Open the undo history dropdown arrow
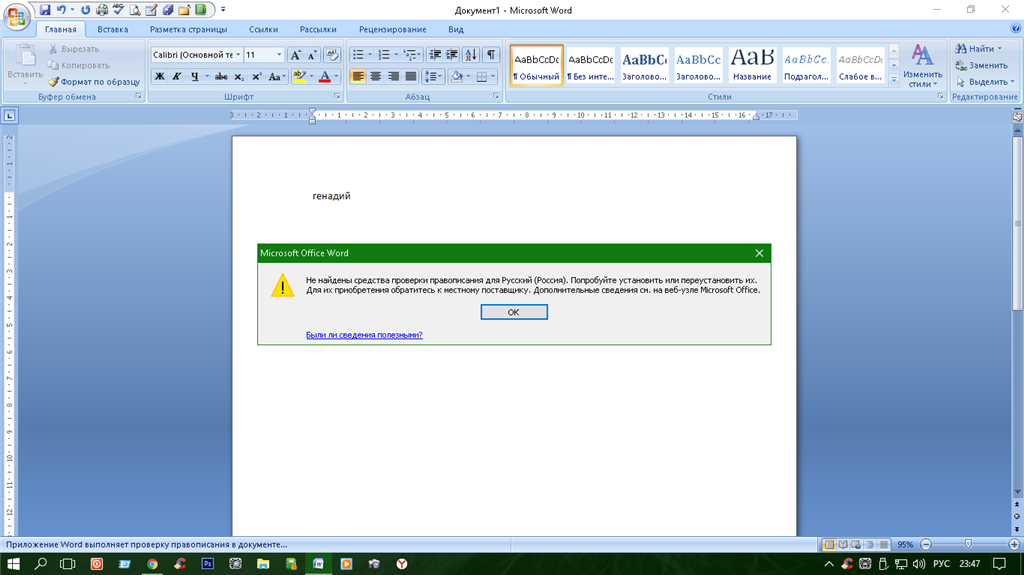1024x575 pixels. (x=72, y=10)
